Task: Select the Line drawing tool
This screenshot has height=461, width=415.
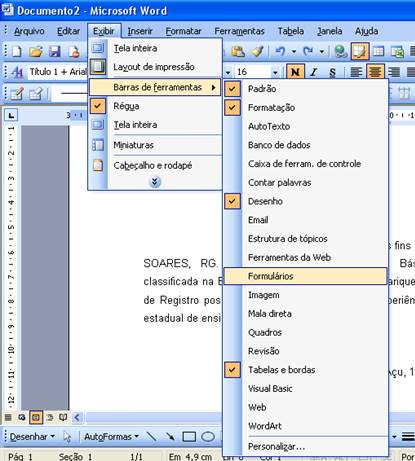Action: click(x=152, y=436)
